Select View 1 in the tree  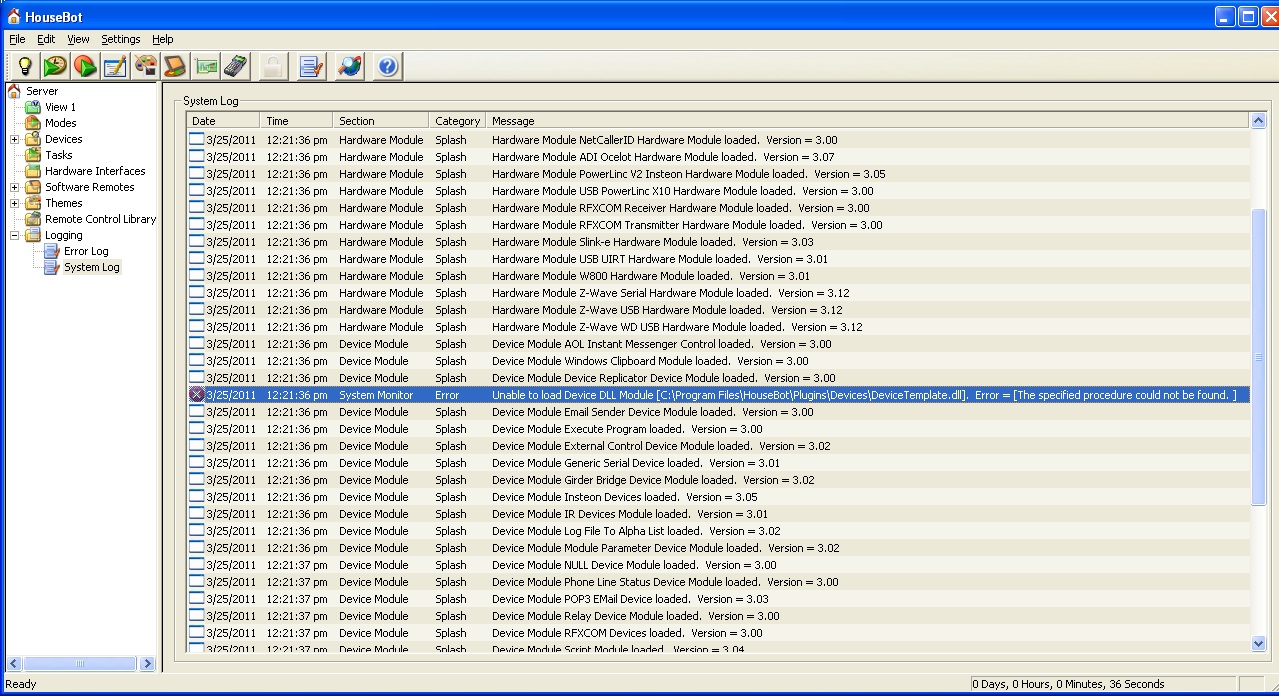tap(60, 107)
